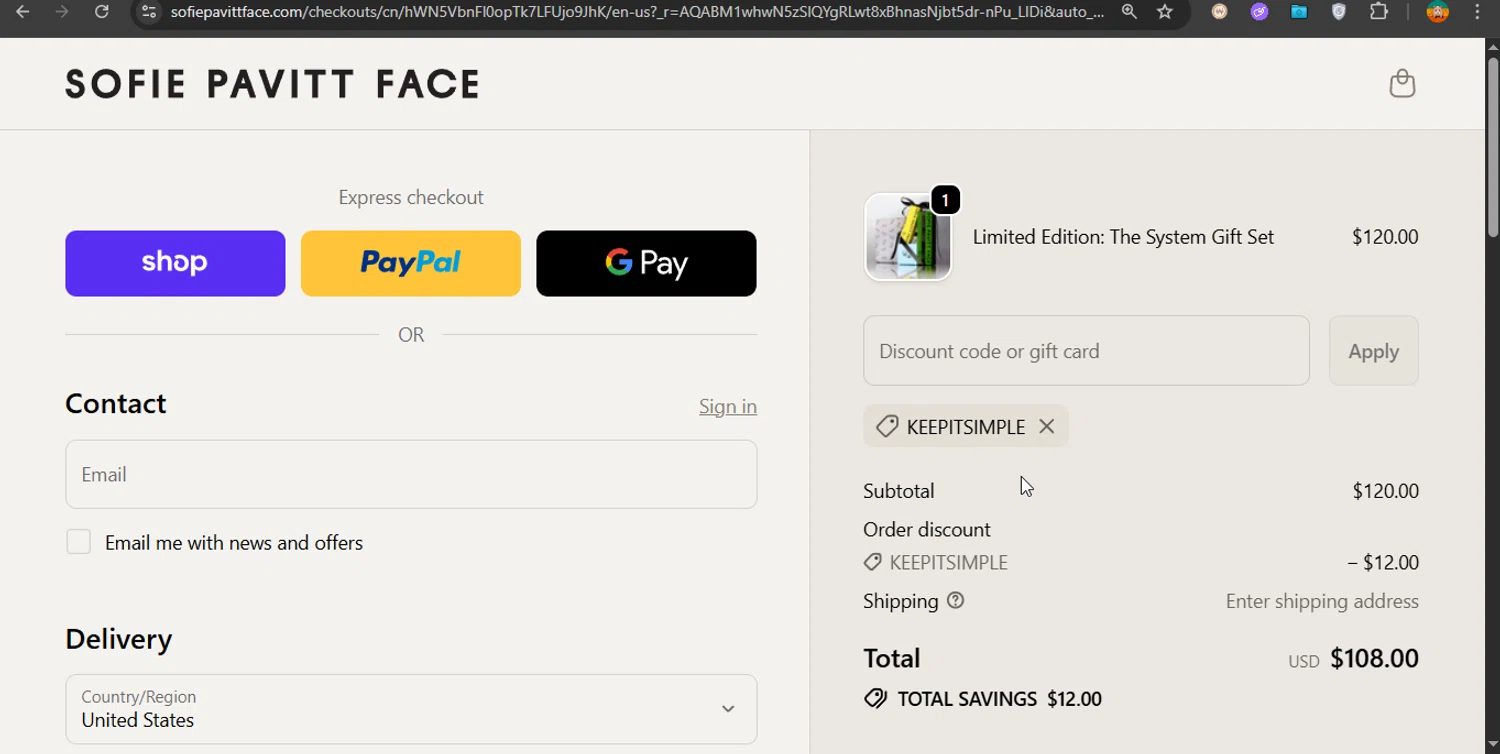Click the Enter shipping address text
The height and width of the screenshot is (754, 1500).
tap(1322, 601)
